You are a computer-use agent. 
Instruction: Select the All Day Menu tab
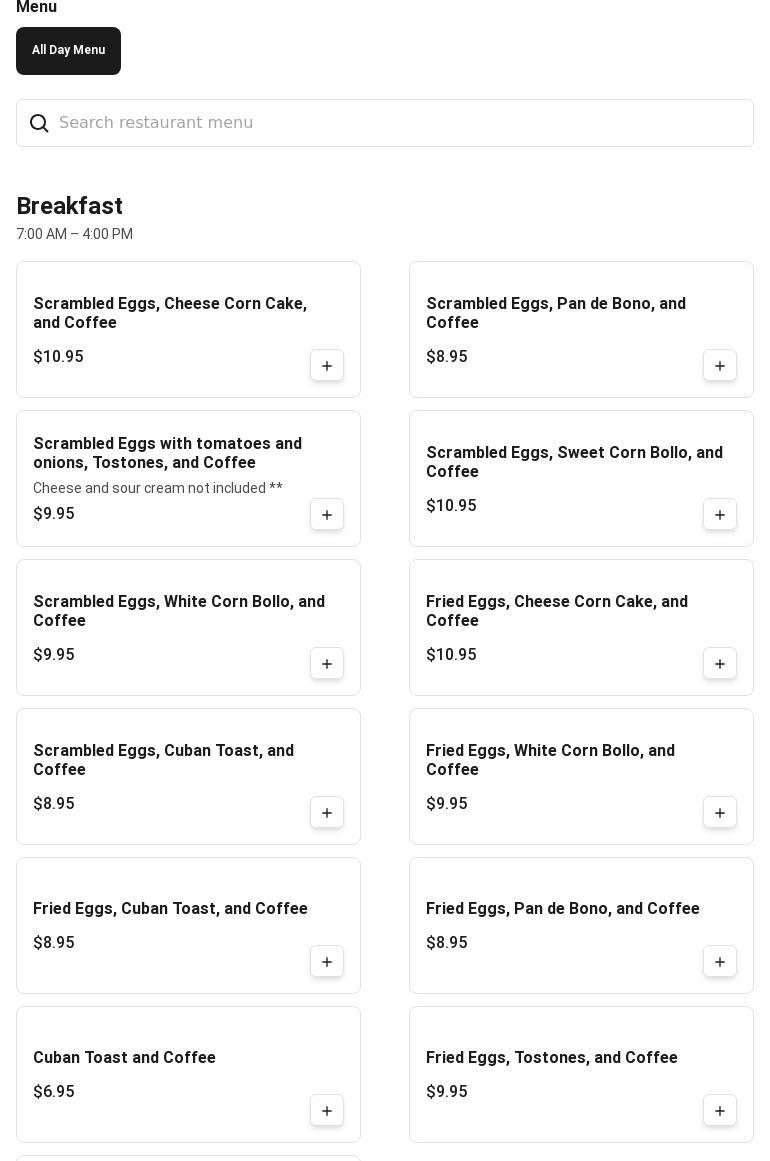[x=68, y=51]
